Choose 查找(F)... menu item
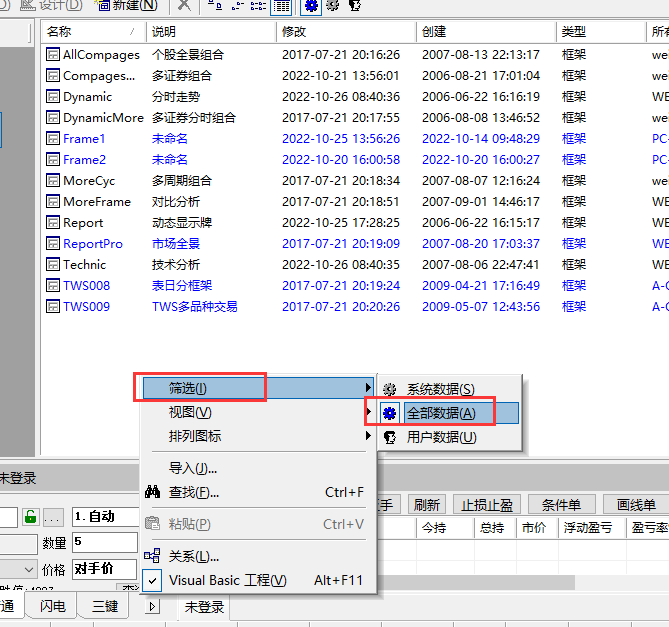 (x=259, y=492)
